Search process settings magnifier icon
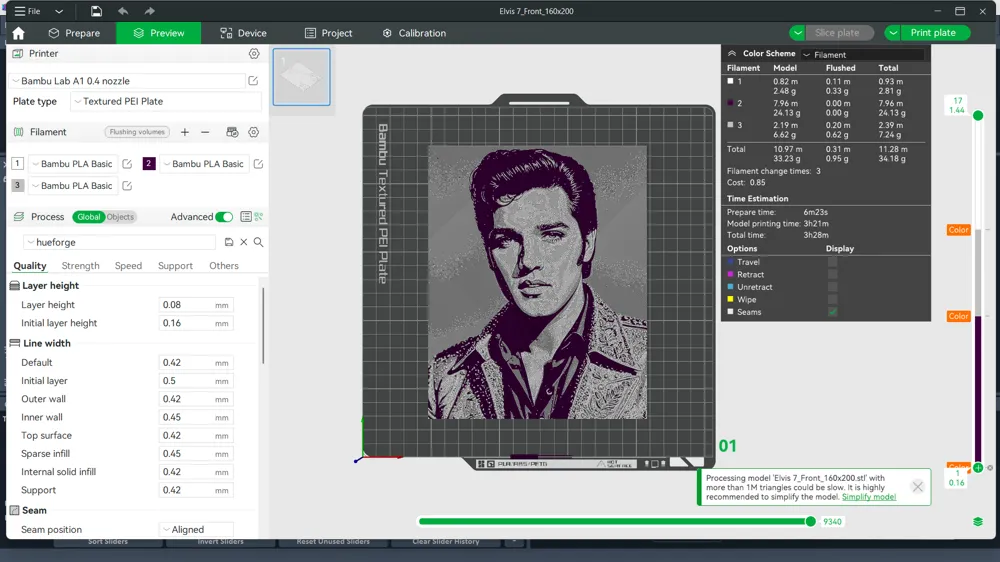Viewport: 1000px width, 562px height. [258, 242]
